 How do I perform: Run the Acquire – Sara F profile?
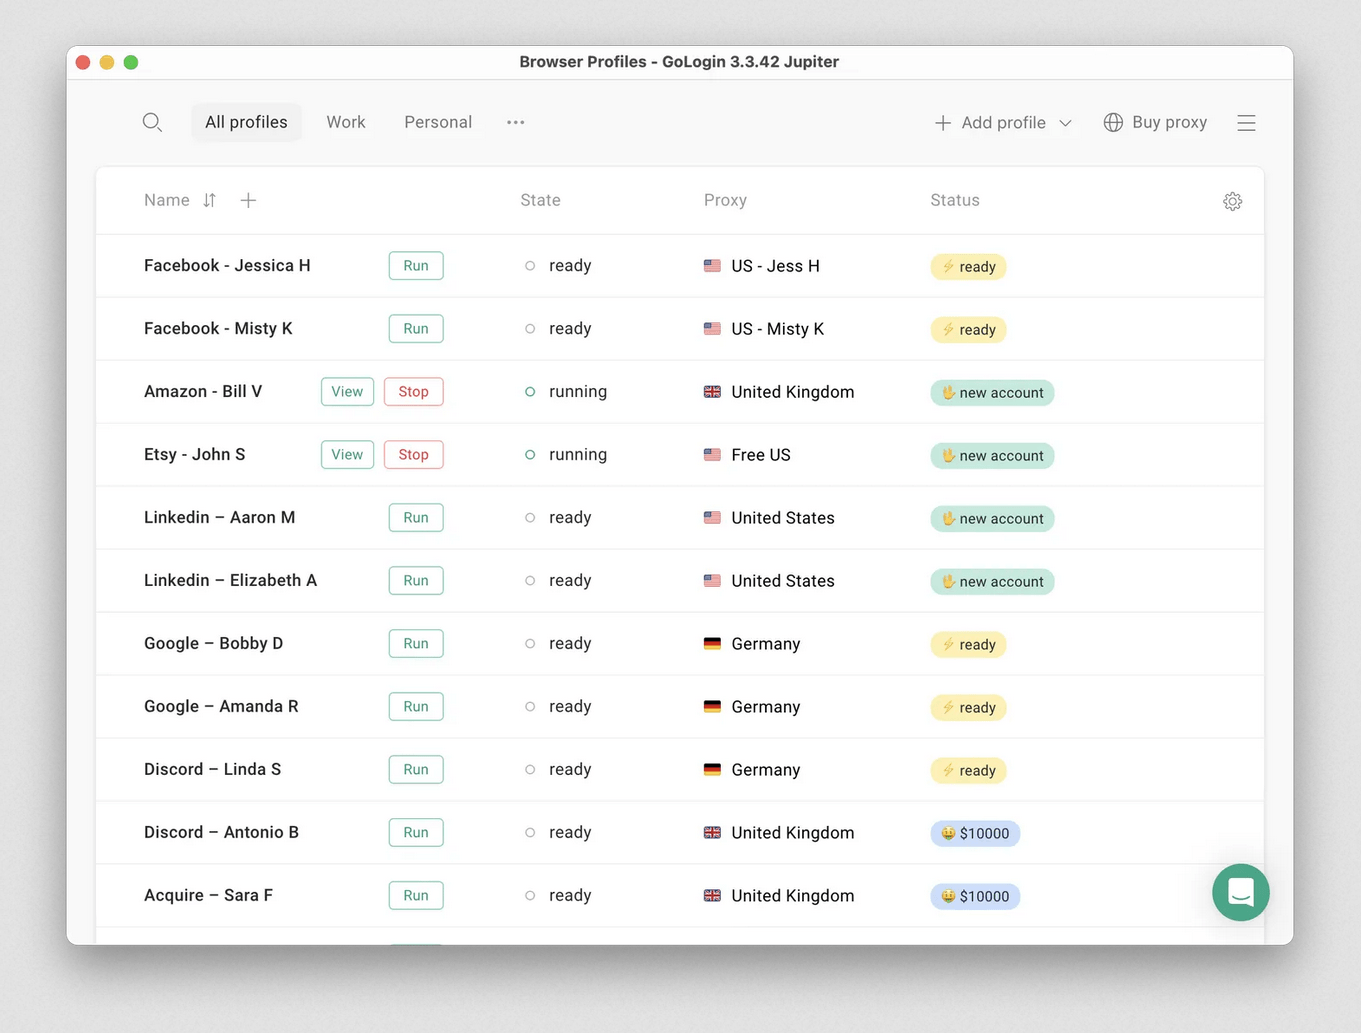[x=416, y=896]
